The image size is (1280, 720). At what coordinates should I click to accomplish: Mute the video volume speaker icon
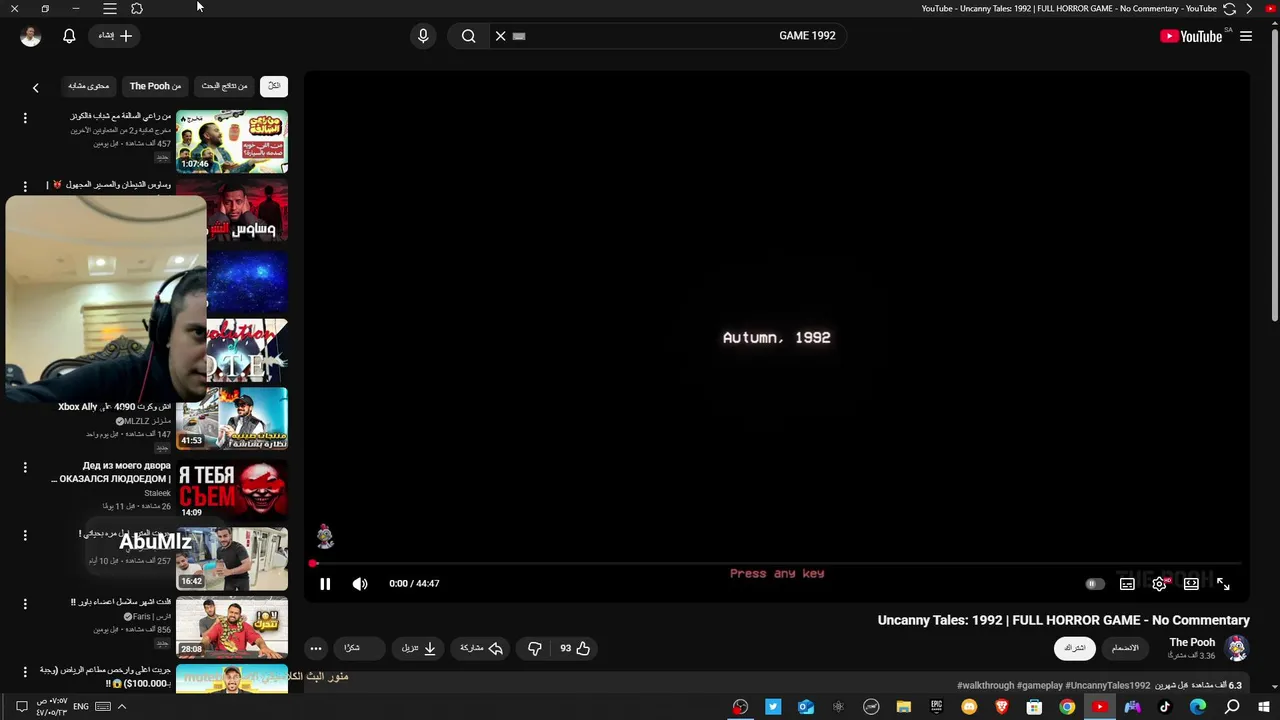[x=360, y=584]
